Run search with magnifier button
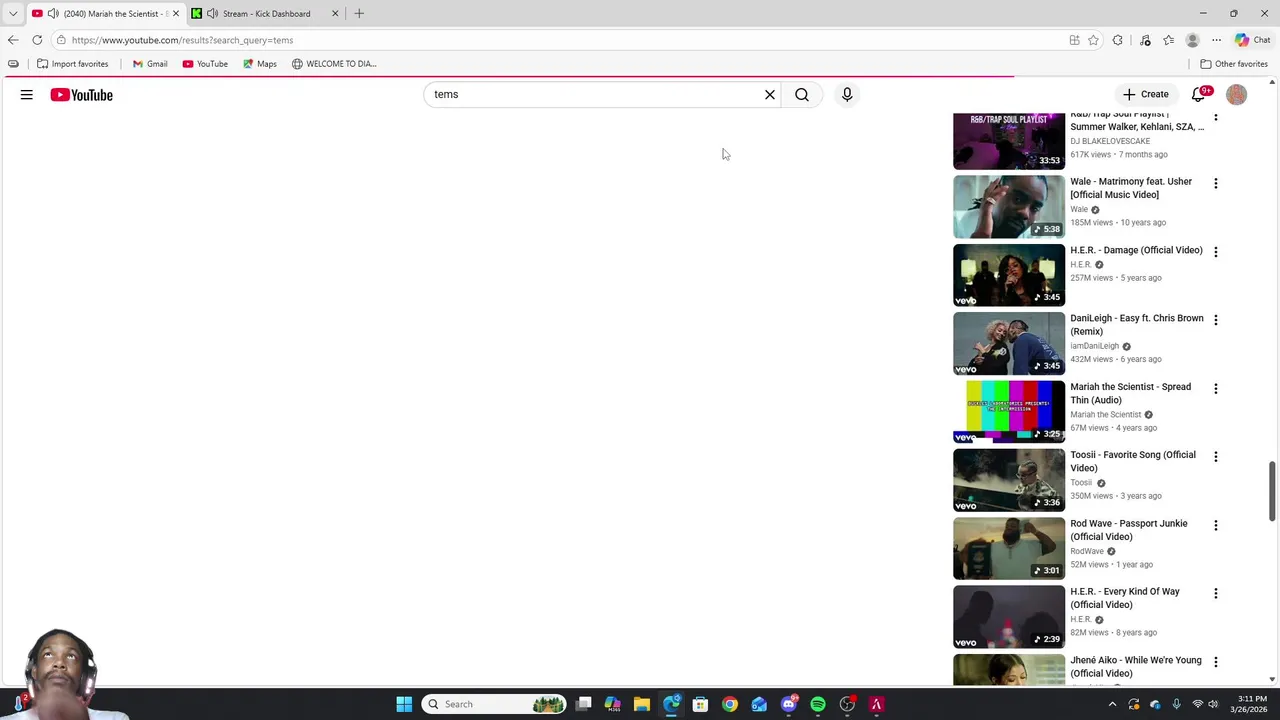 coord(802,95)
